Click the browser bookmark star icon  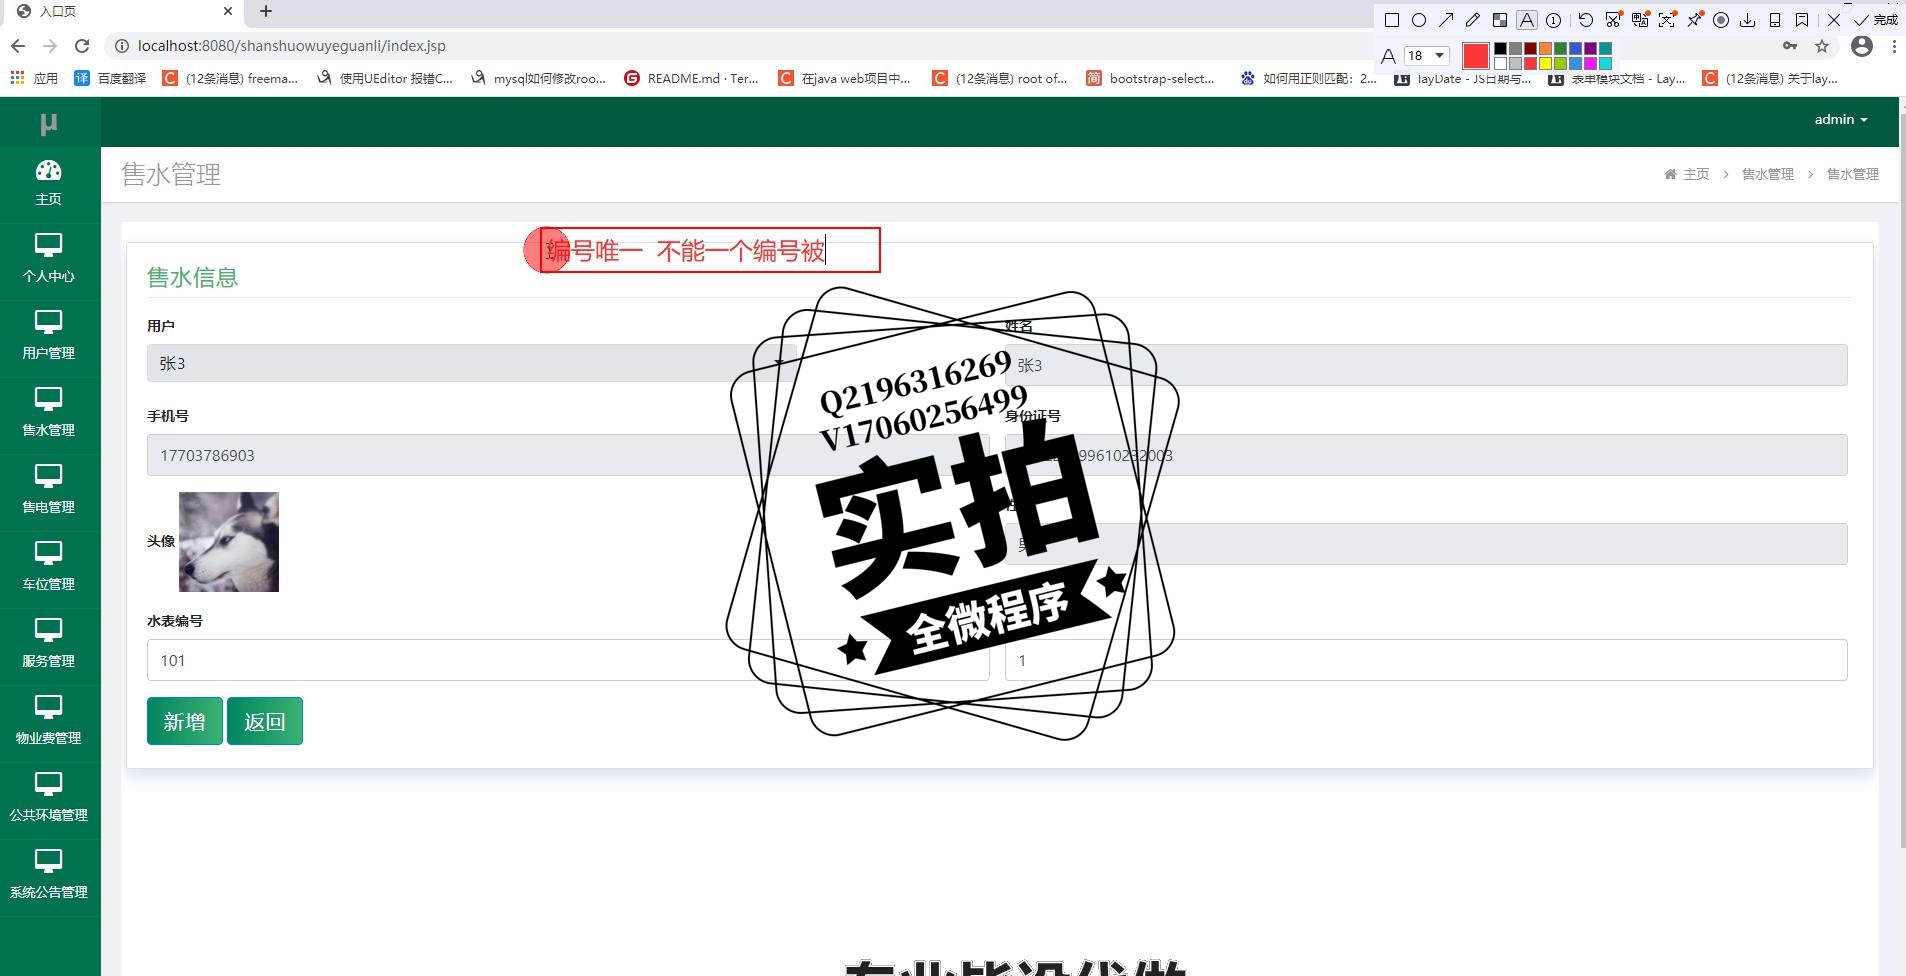[1822, 46]
